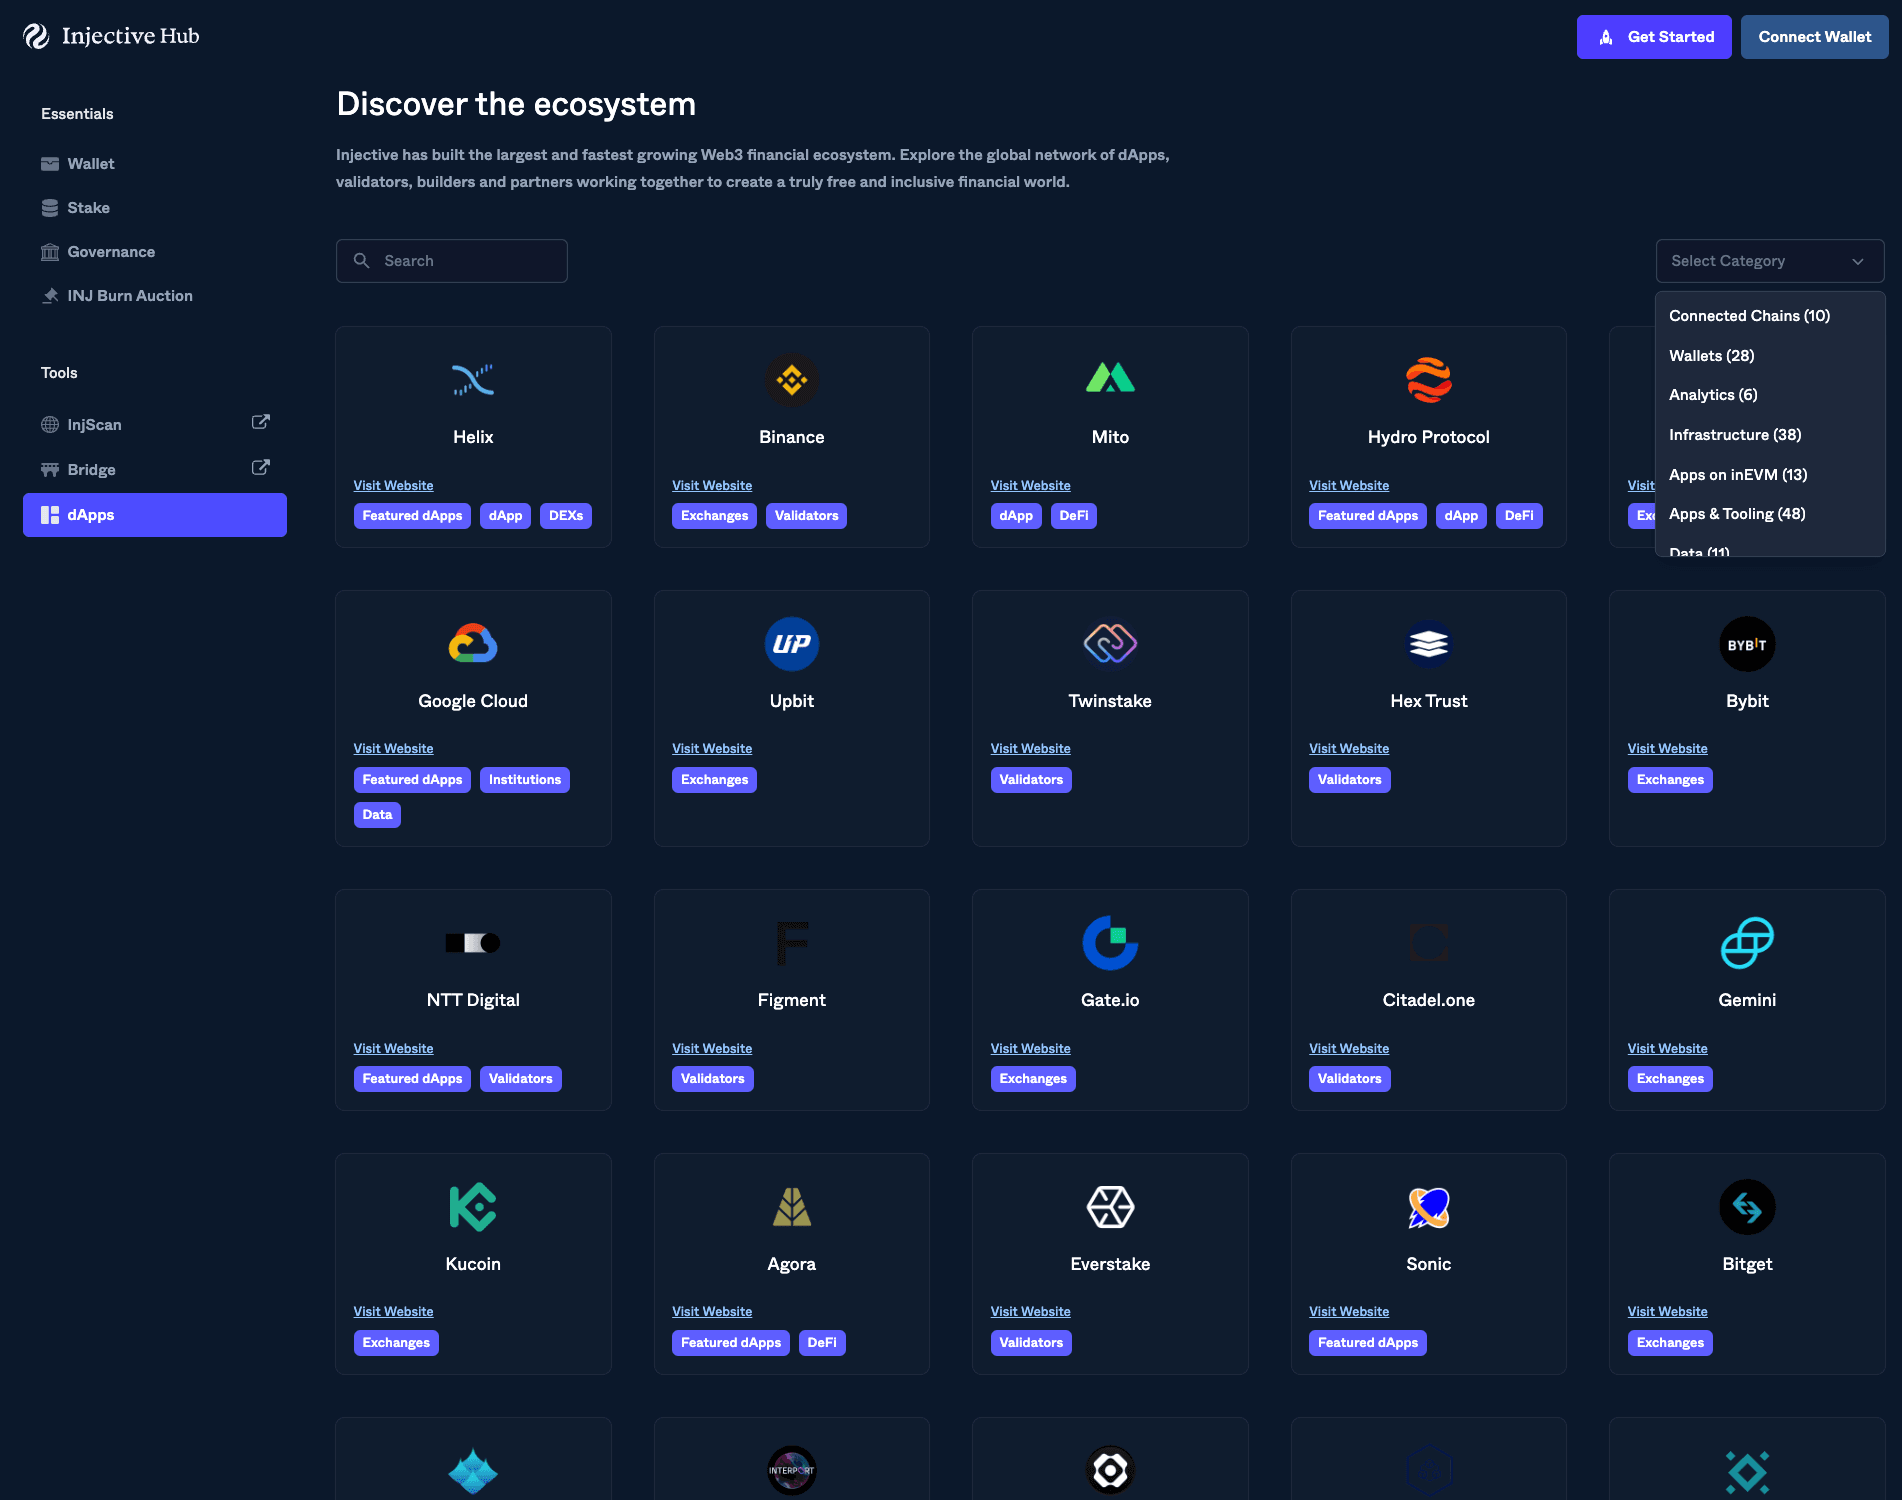Click the Injective Hub logo
This screenshot has height=1500, width=1902.
coord(111,36)
